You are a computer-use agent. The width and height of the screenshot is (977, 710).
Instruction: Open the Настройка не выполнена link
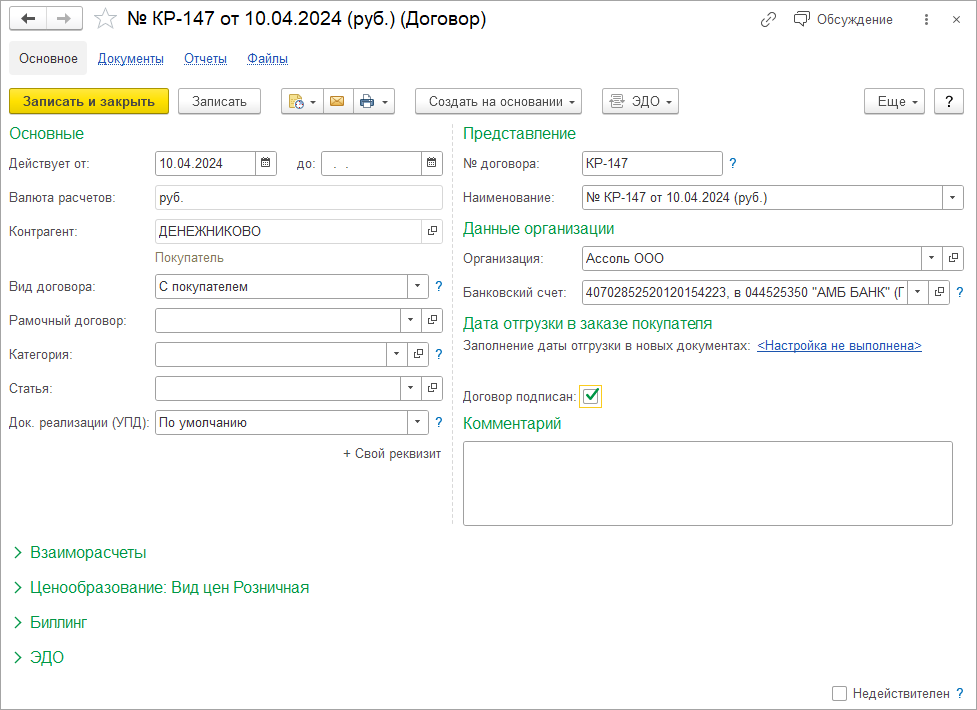click(x=839, y=346)
